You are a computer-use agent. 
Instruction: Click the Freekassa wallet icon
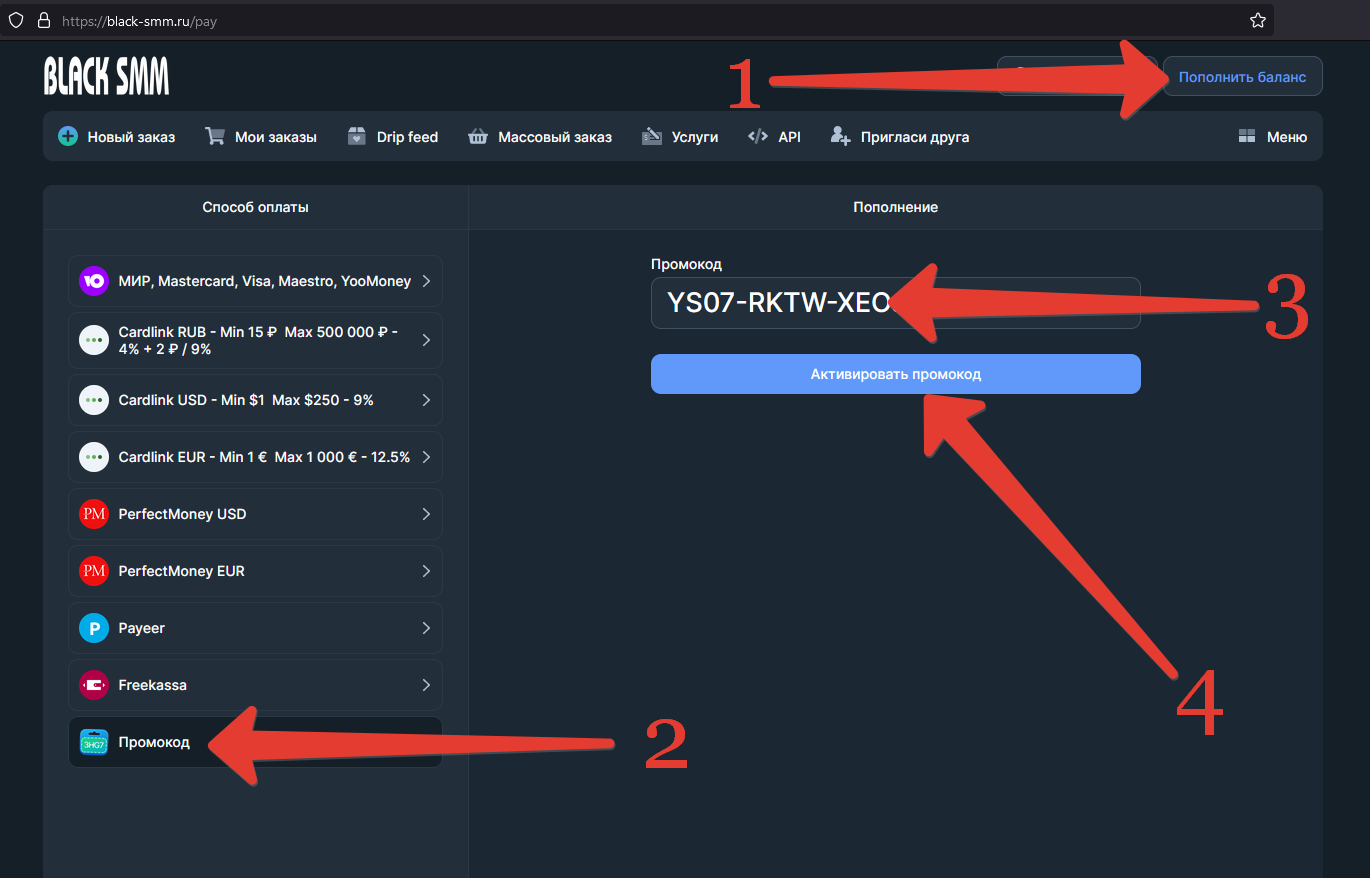coord(94,685)
